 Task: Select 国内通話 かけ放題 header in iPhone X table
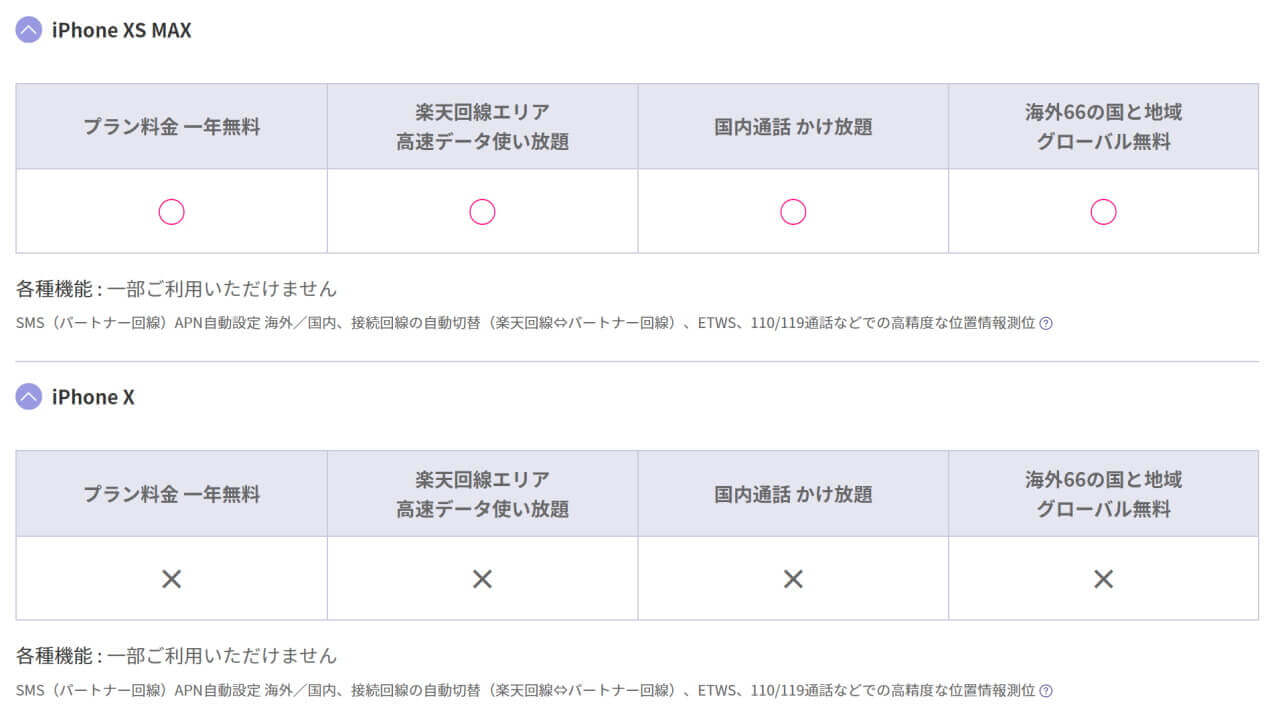793,494
